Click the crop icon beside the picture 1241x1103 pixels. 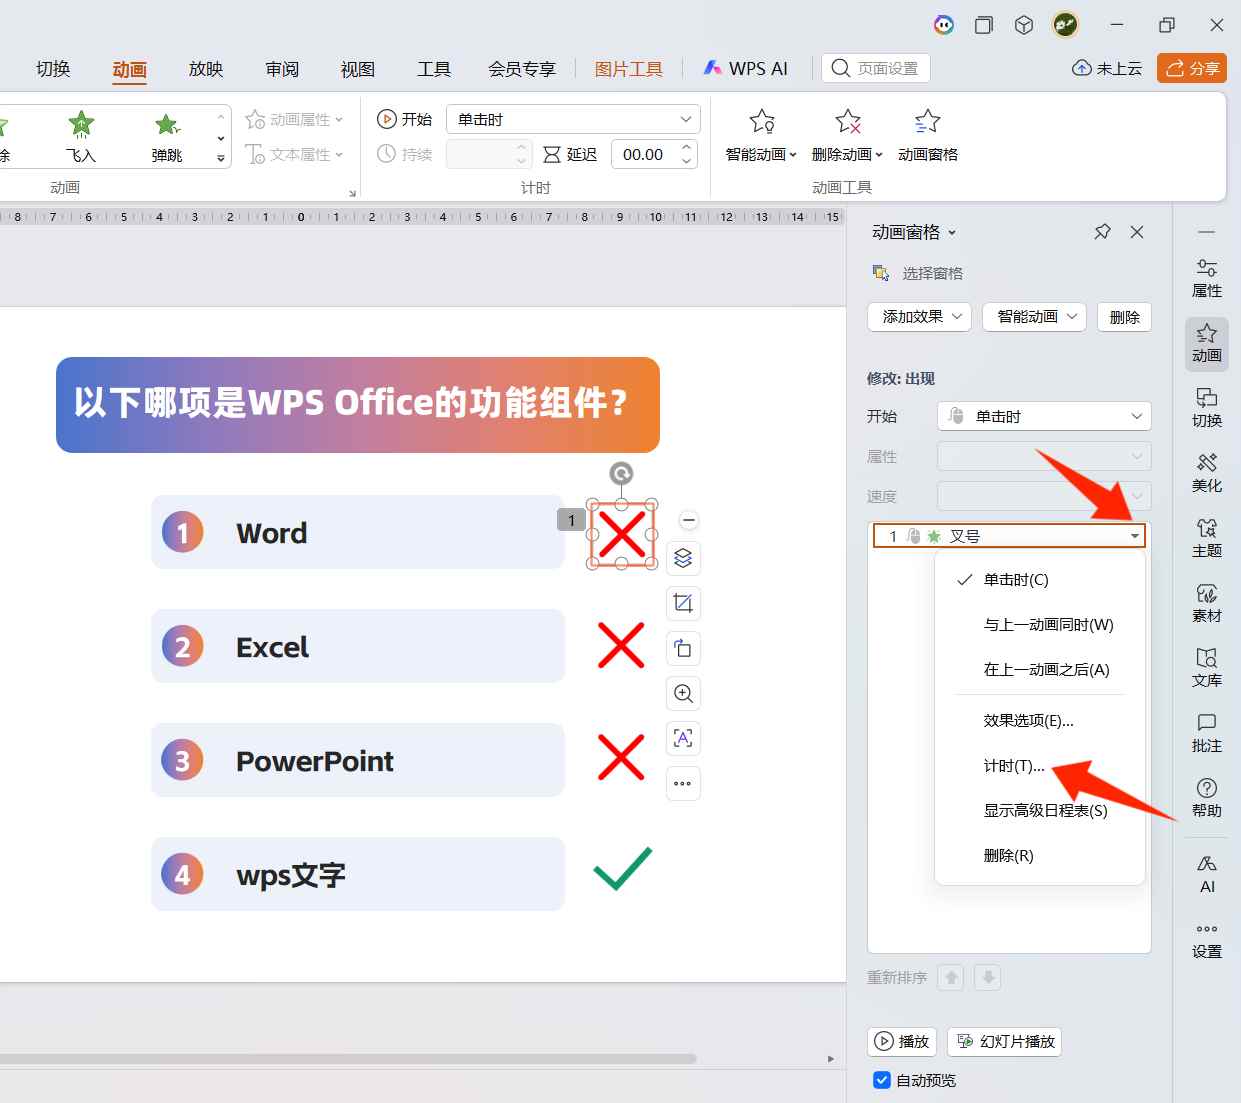click(x=683, y=603)
